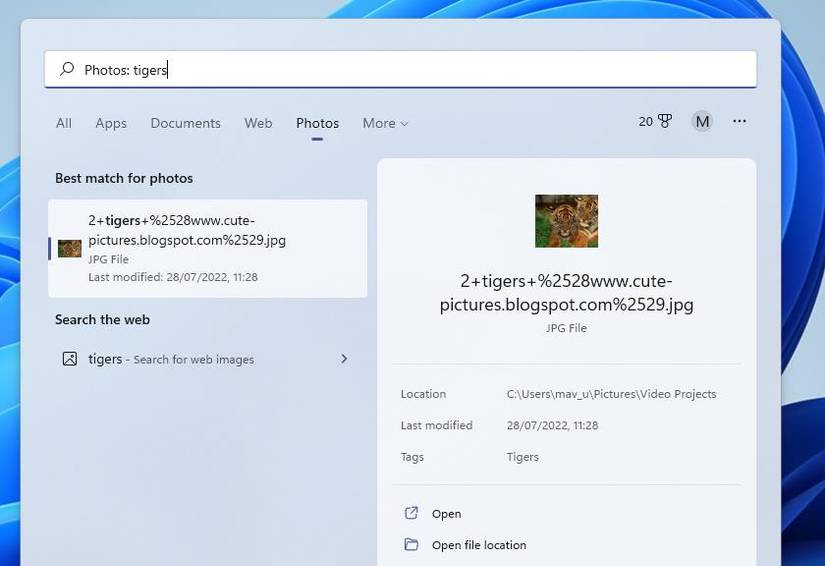
Task: Switch to the Documents tab
Action: pyautogui.click(x=185, y=123)
